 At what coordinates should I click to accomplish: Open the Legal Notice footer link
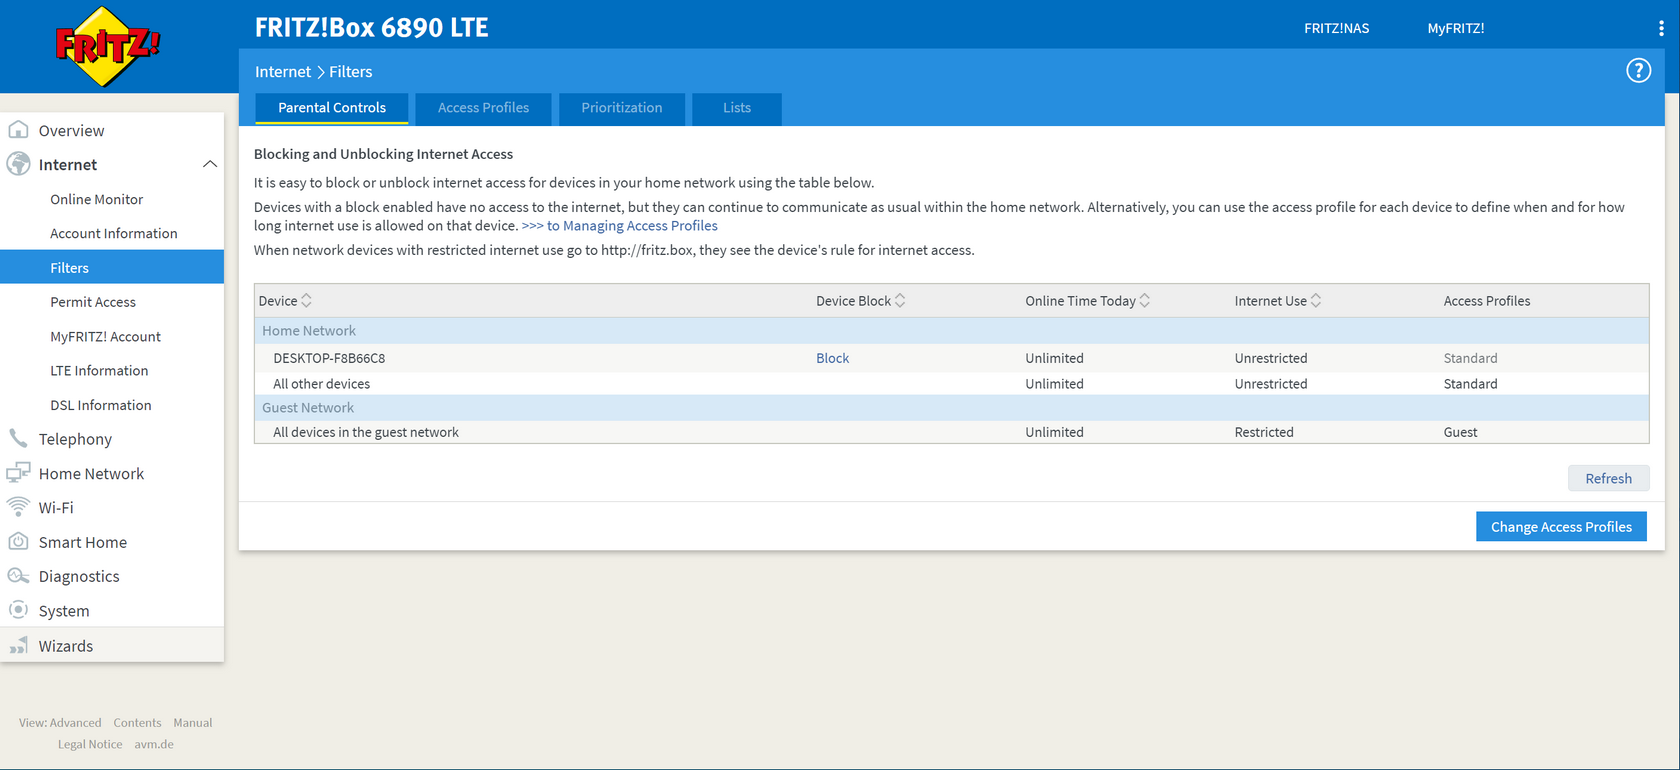pyautogui.click(x=90, y=745)
